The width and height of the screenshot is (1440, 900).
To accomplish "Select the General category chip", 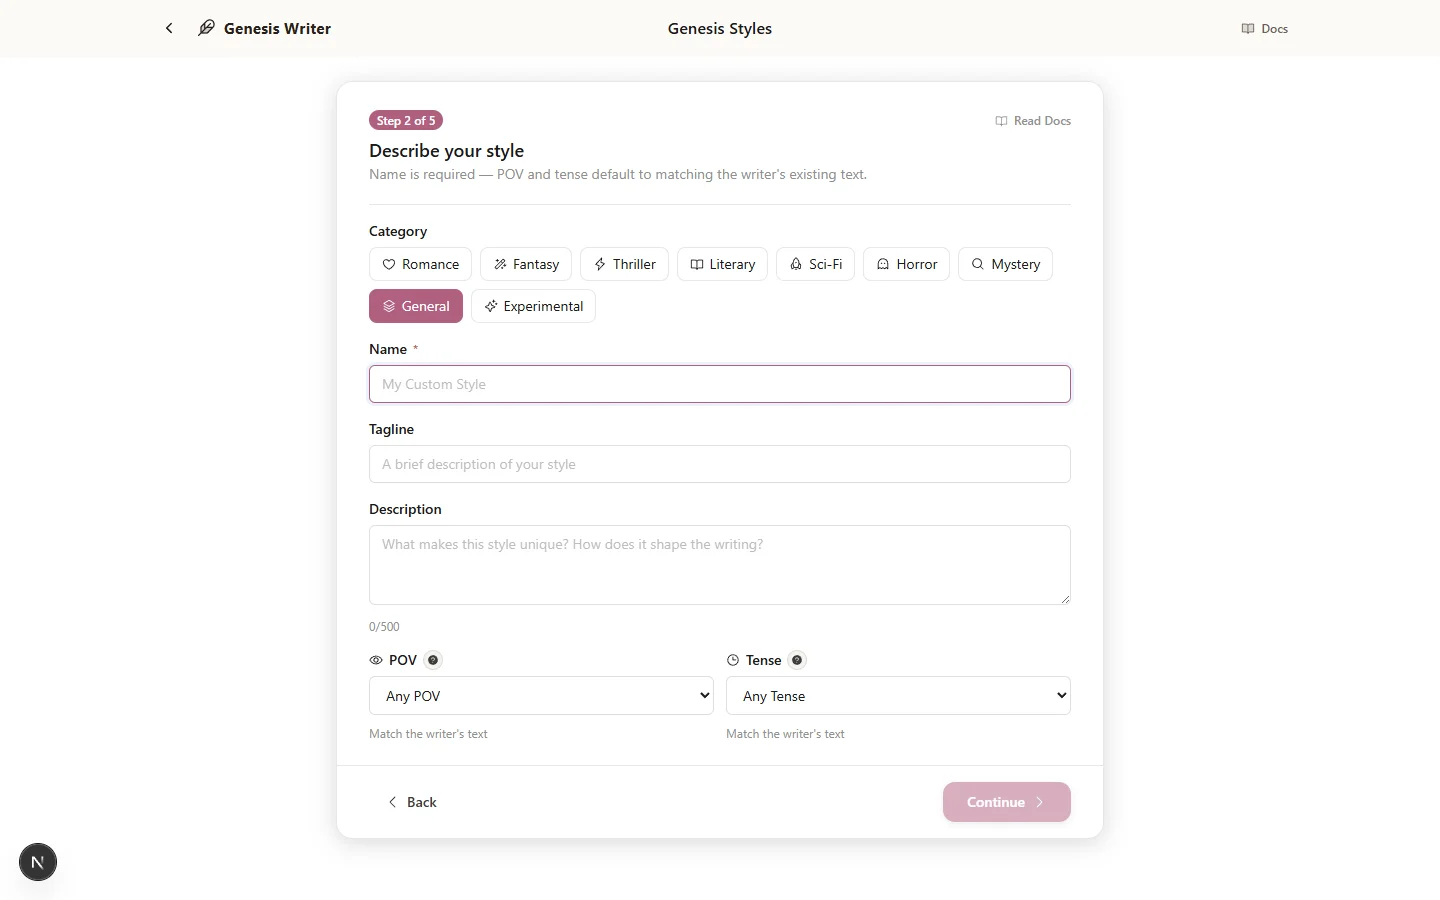I will [x=416, y=306].
